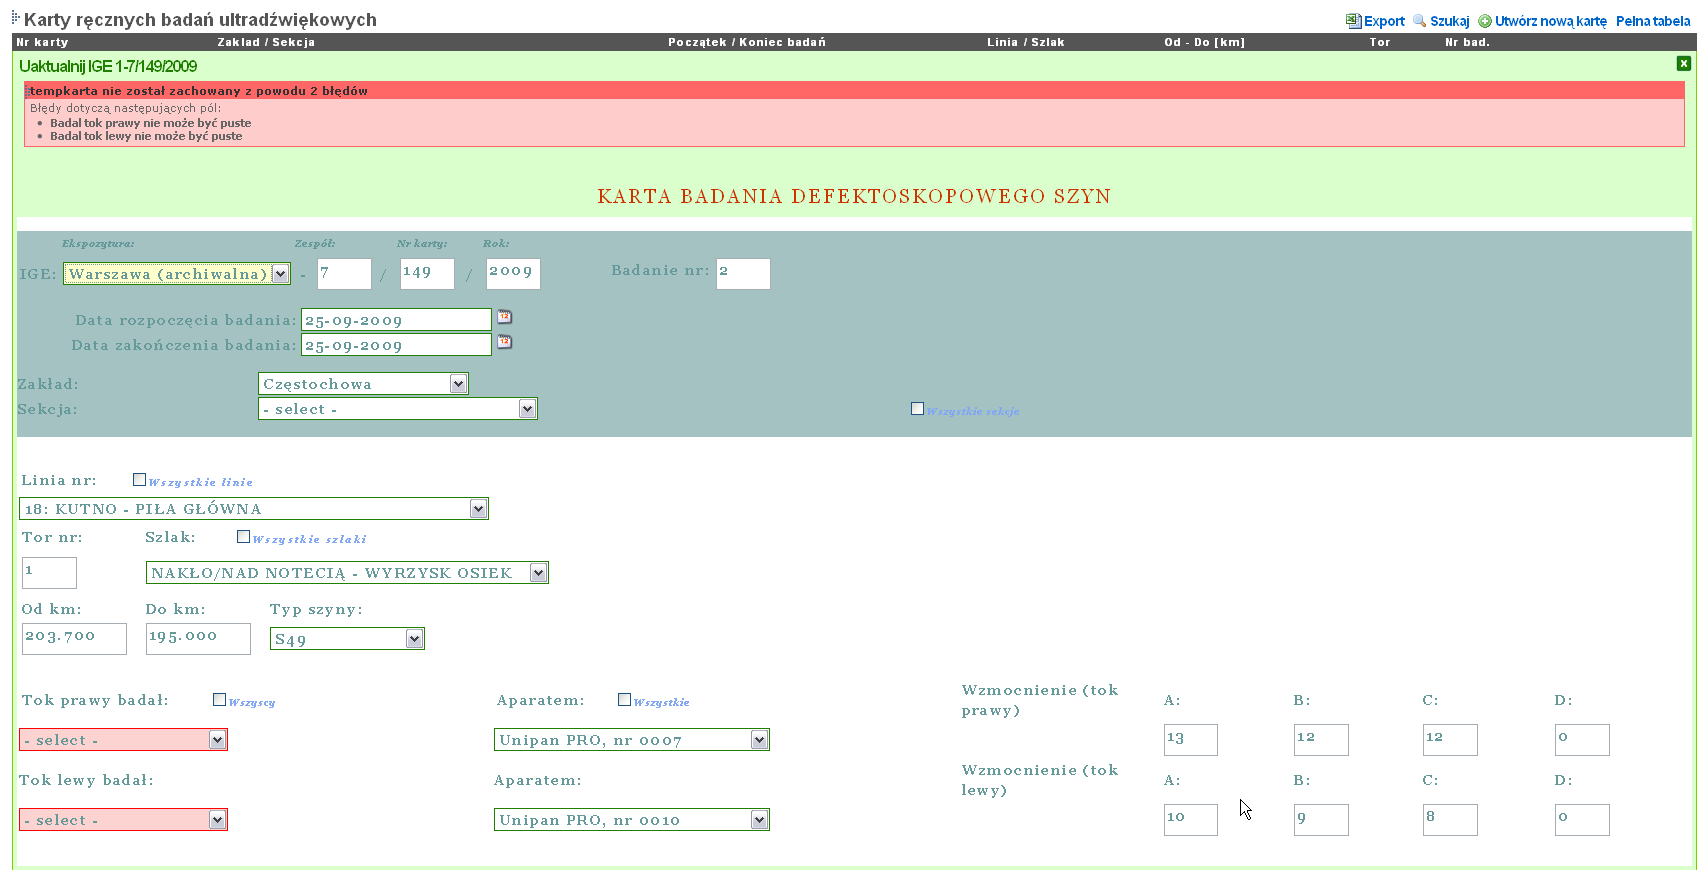Click the Export spreadsheet icon
1697x870 pixels.
(1353, 21)
